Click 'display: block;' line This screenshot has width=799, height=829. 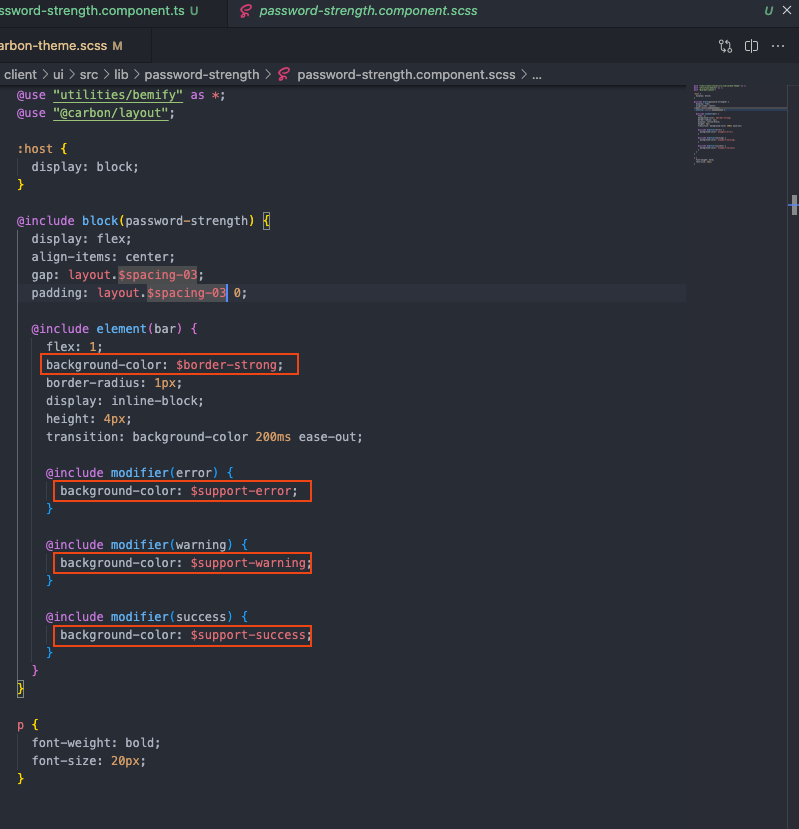point(85,167)
